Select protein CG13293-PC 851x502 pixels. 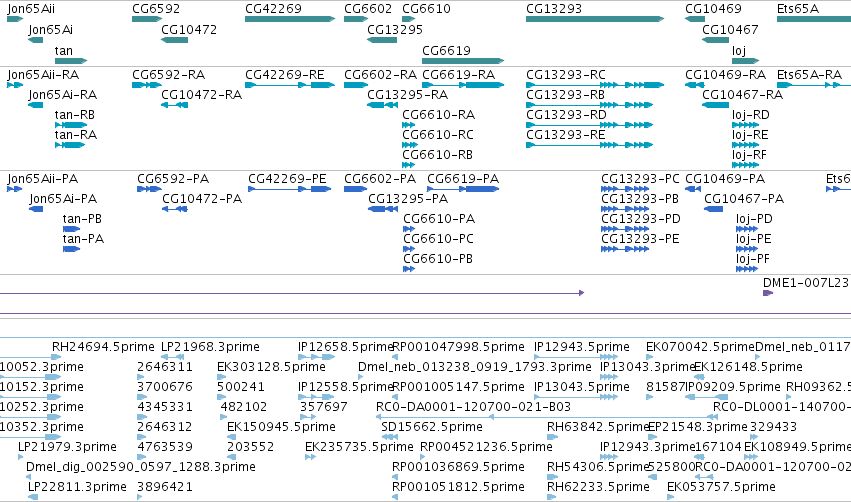coord(640,179)
